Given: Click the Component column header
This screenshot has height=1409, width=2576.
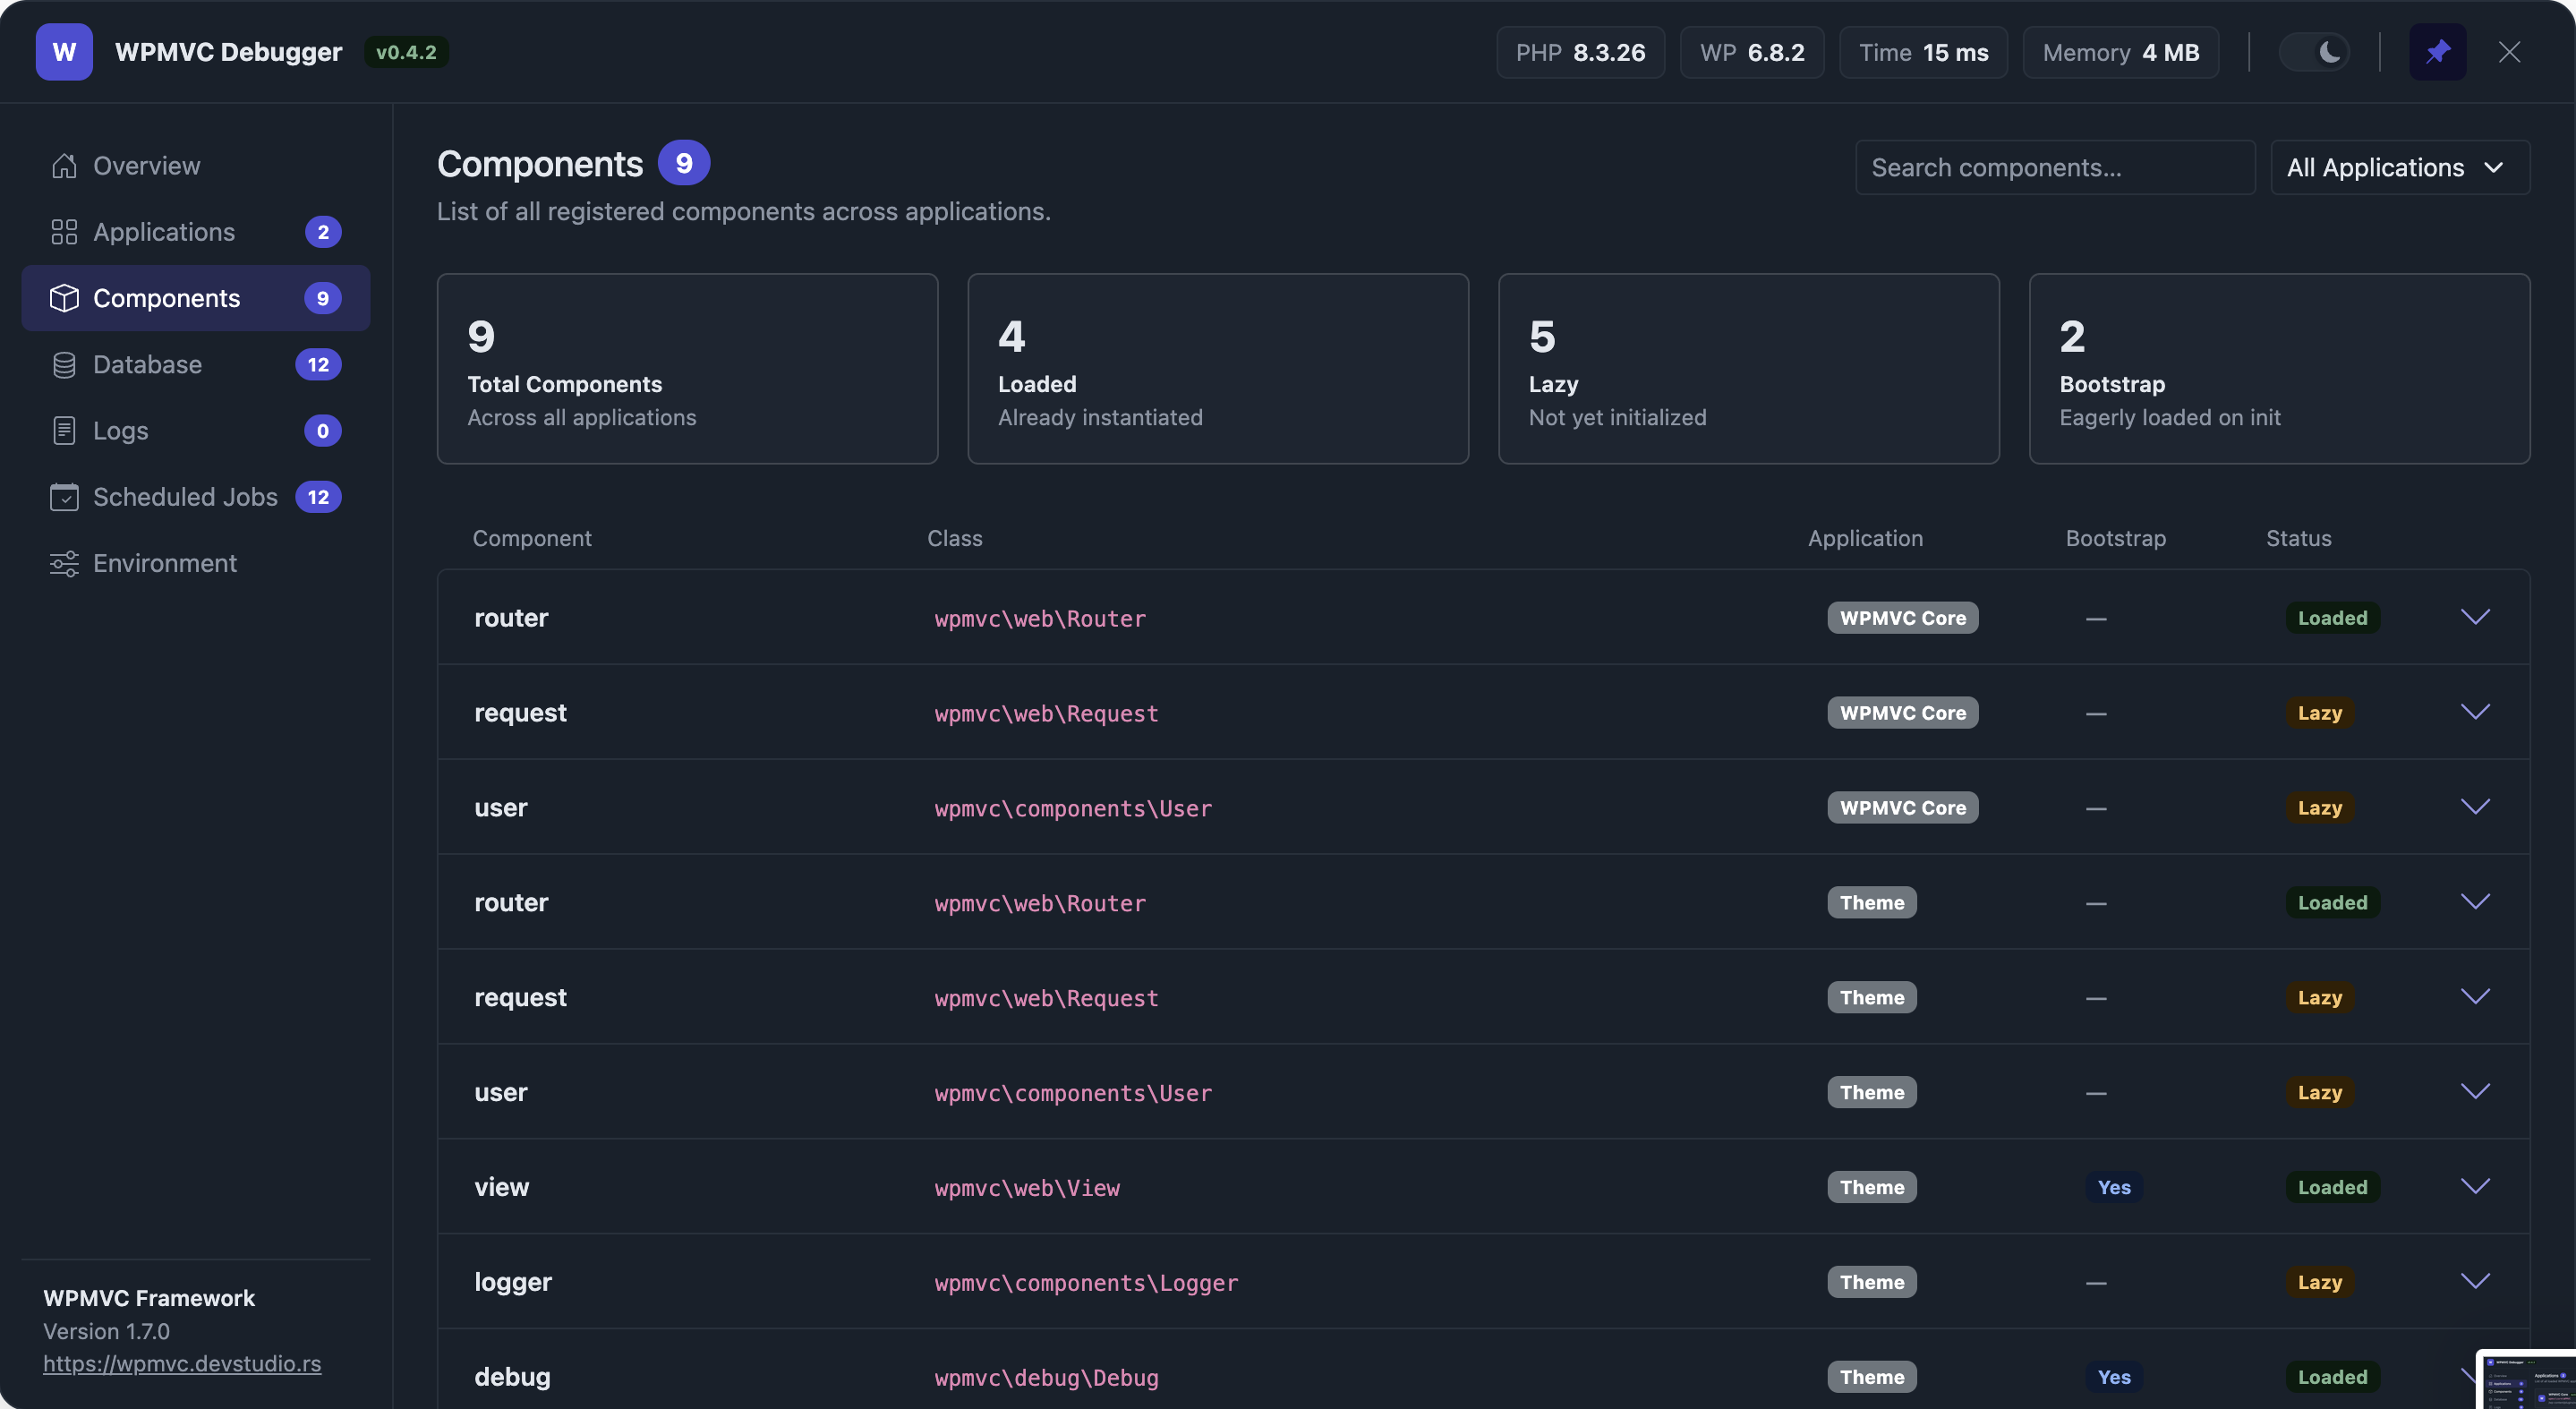Looking at the screenshot, I should click(532, 538).
